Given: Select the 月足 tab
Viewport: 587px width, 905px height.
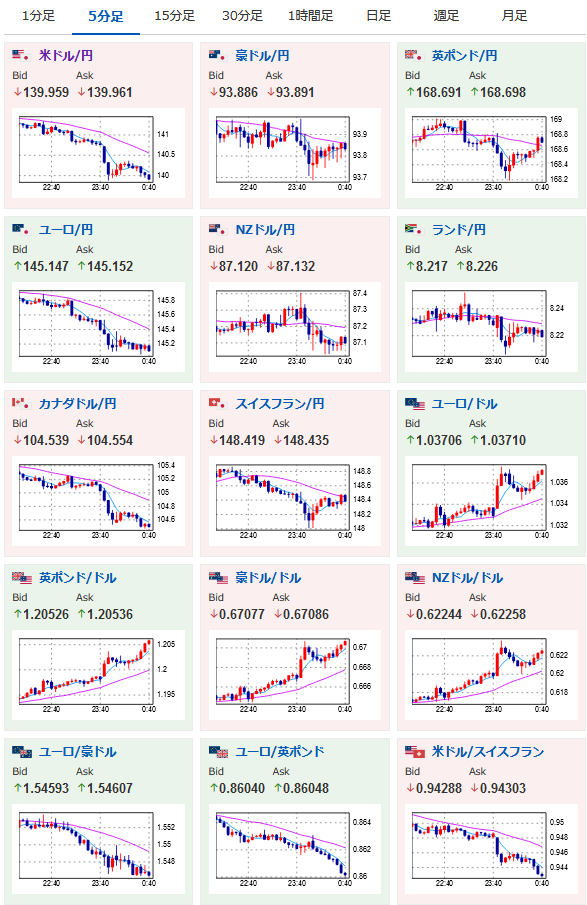Looking at the screenshot, I should tap(514, 16).
